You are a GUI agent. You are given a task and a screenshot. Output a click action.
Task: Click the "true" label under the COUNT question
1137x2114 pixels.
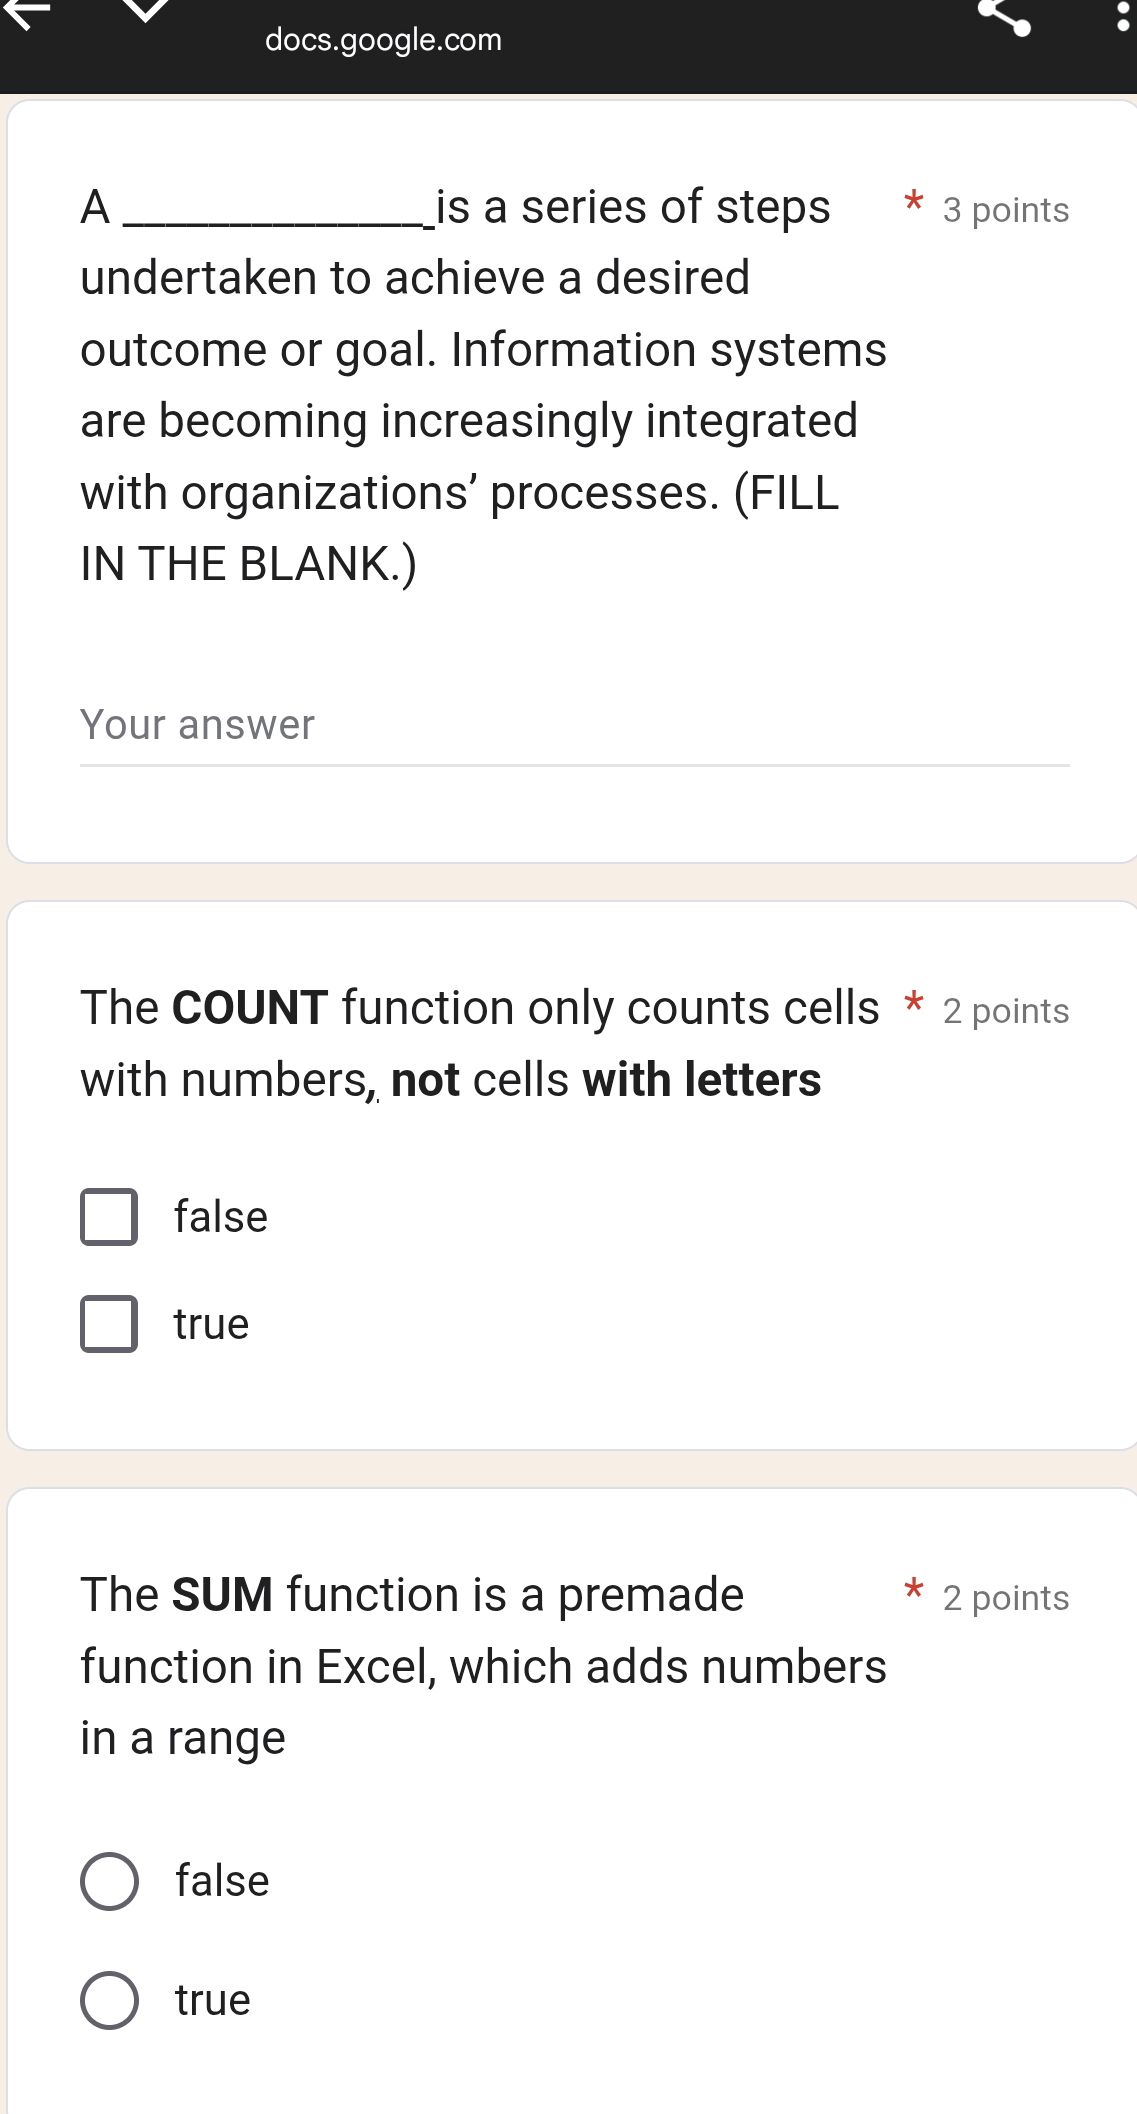(211, 1324)
